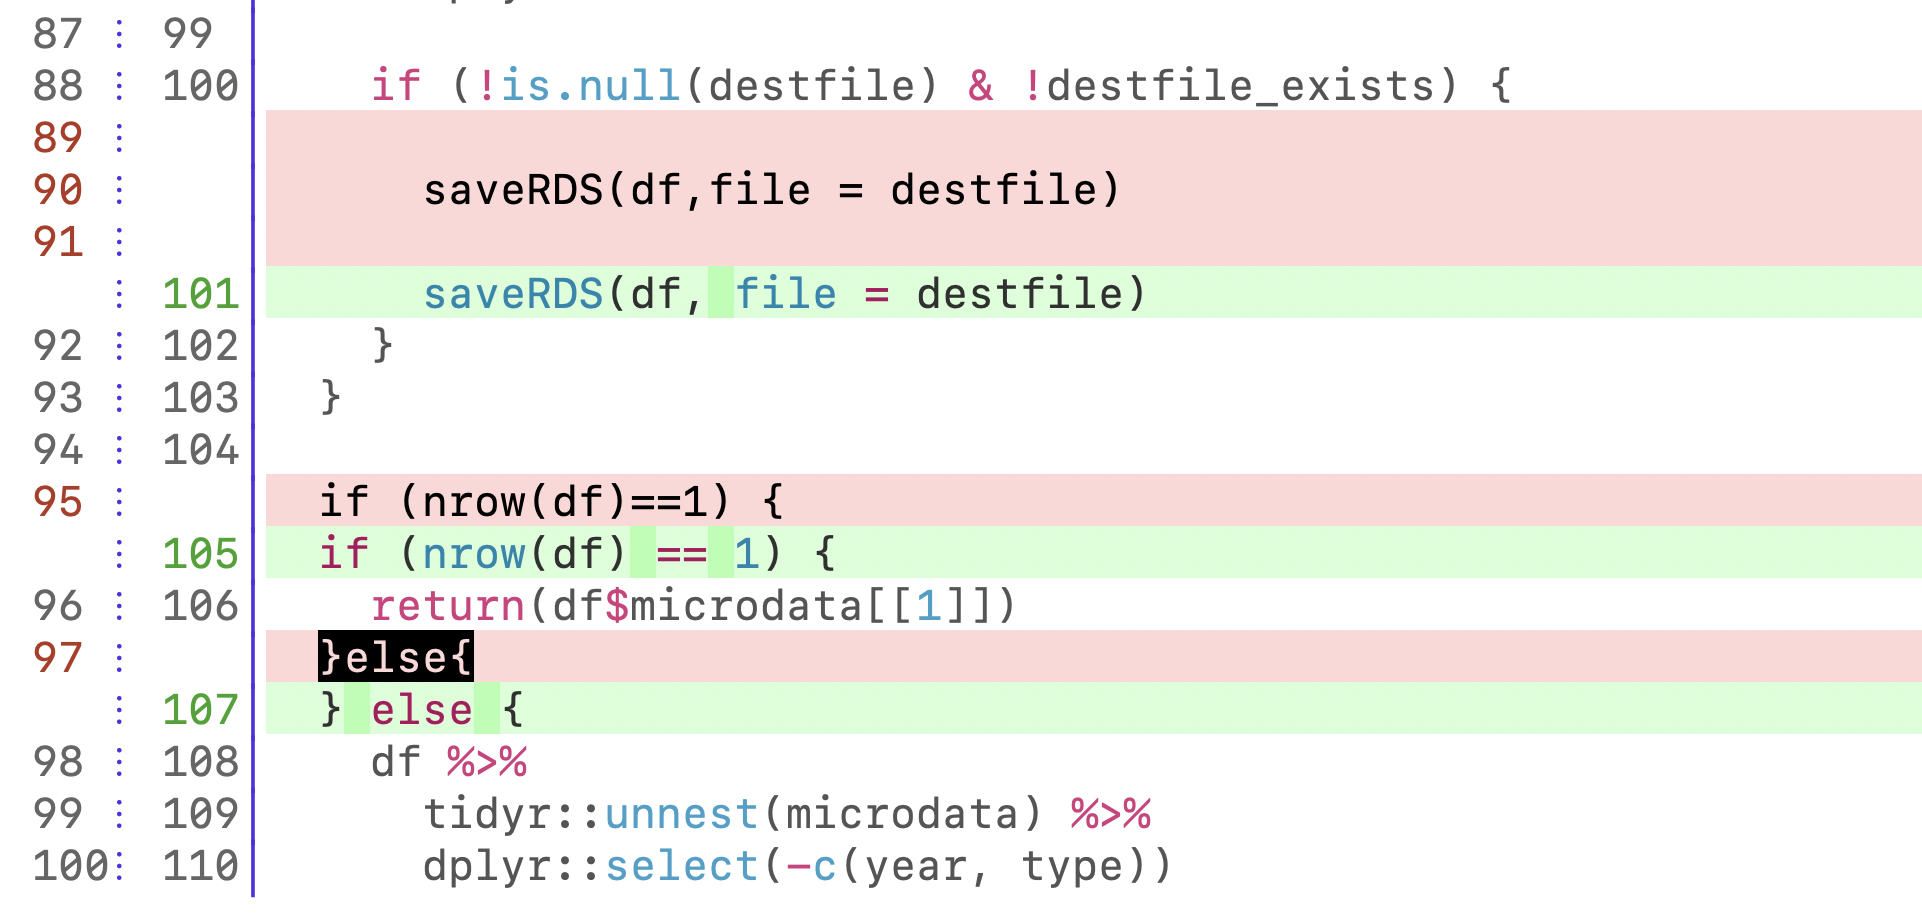The width and height of the screenshot is (1922, 916).
Task: Click saveRDS in the added green line
Action: 513,294
